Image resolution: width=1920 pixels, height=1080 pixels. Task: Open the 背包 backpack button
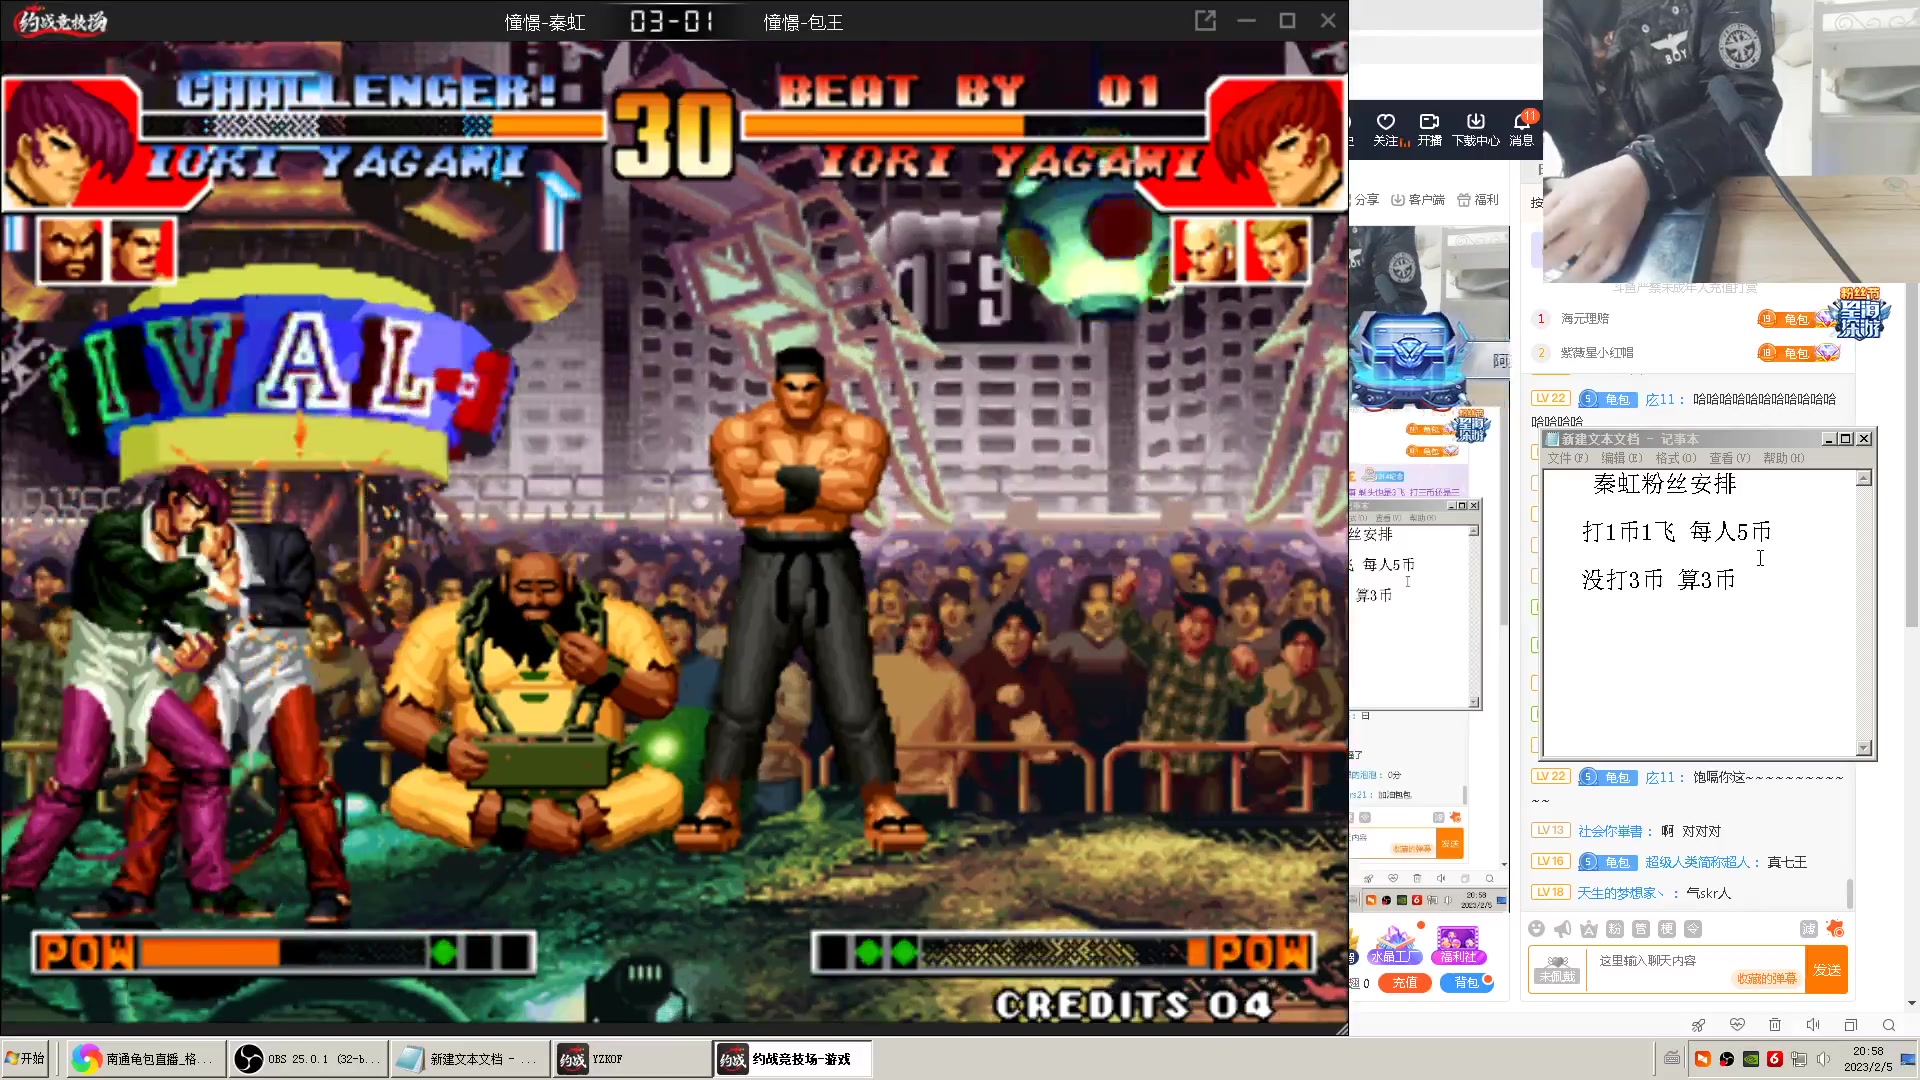click(1466, 983)
